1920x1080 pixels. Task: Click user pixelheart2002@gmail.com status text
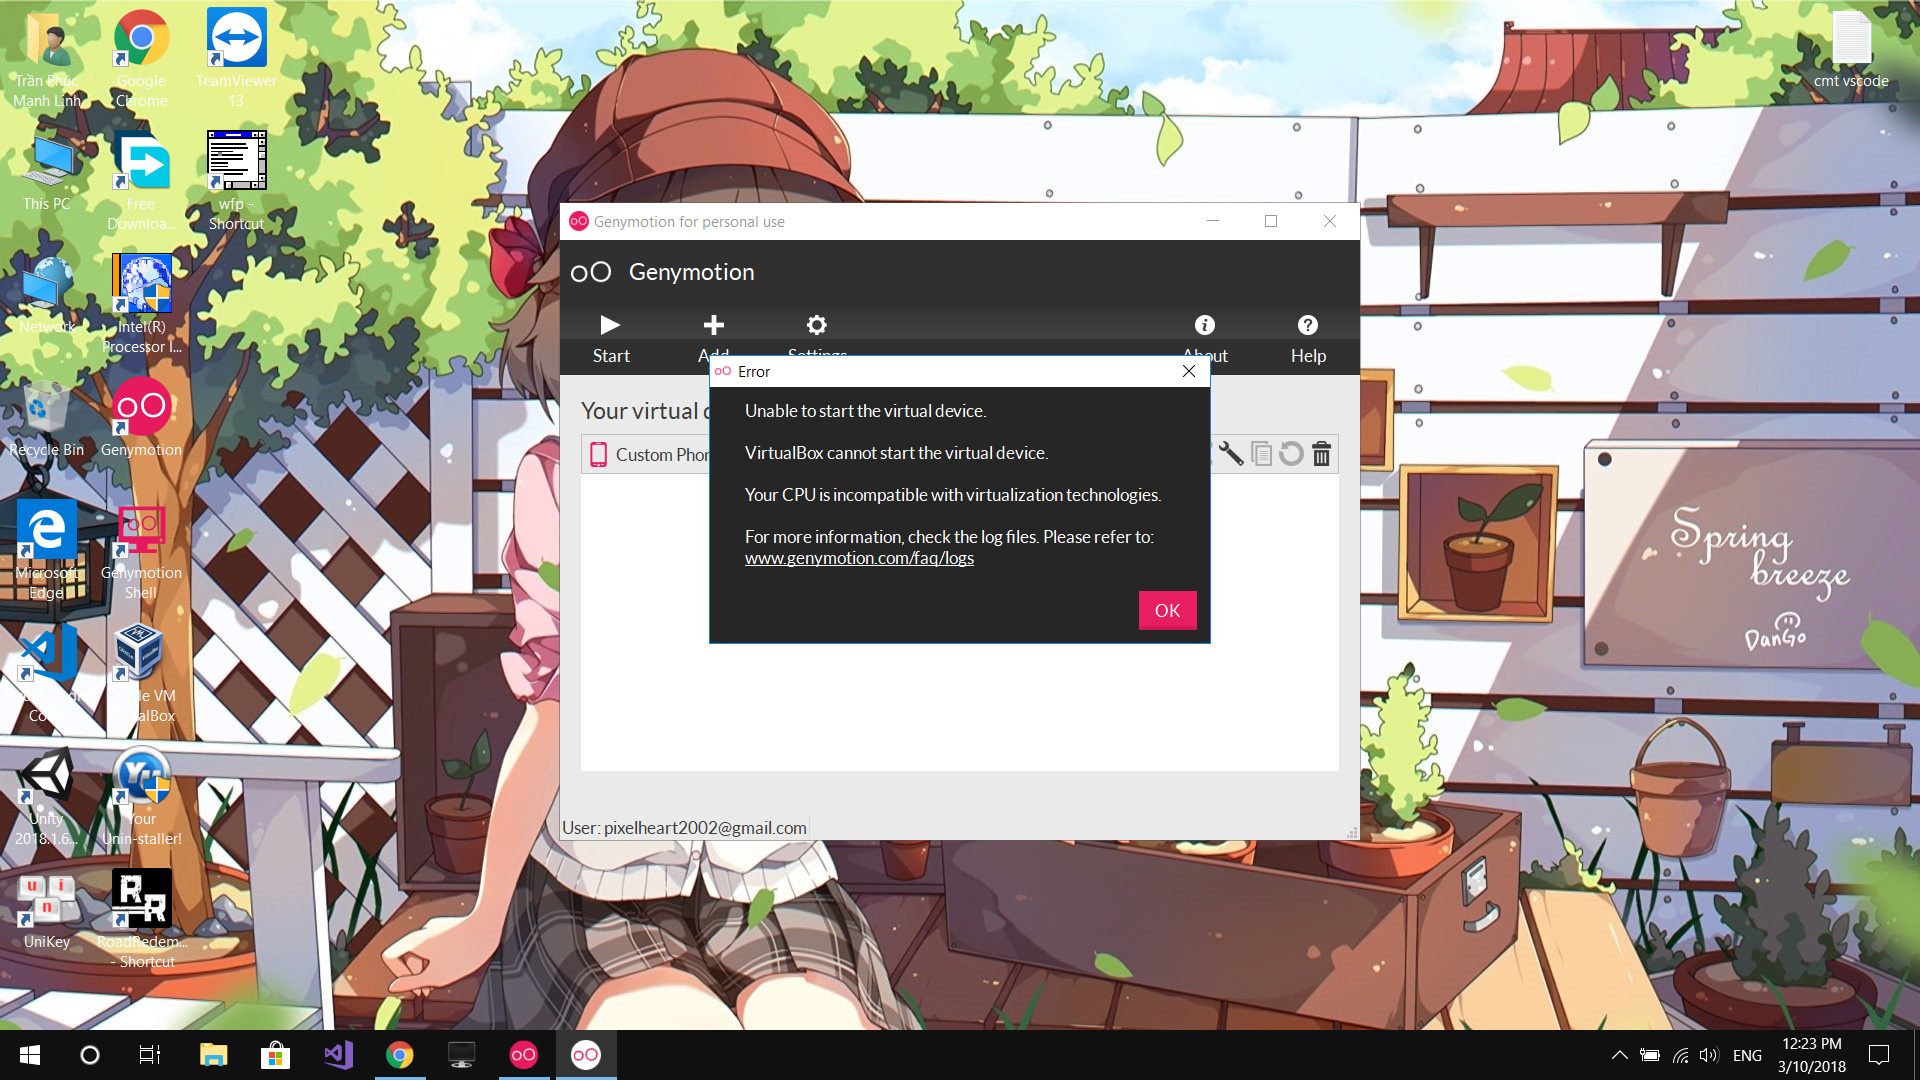pyautogui.click(x=684, y=828)
